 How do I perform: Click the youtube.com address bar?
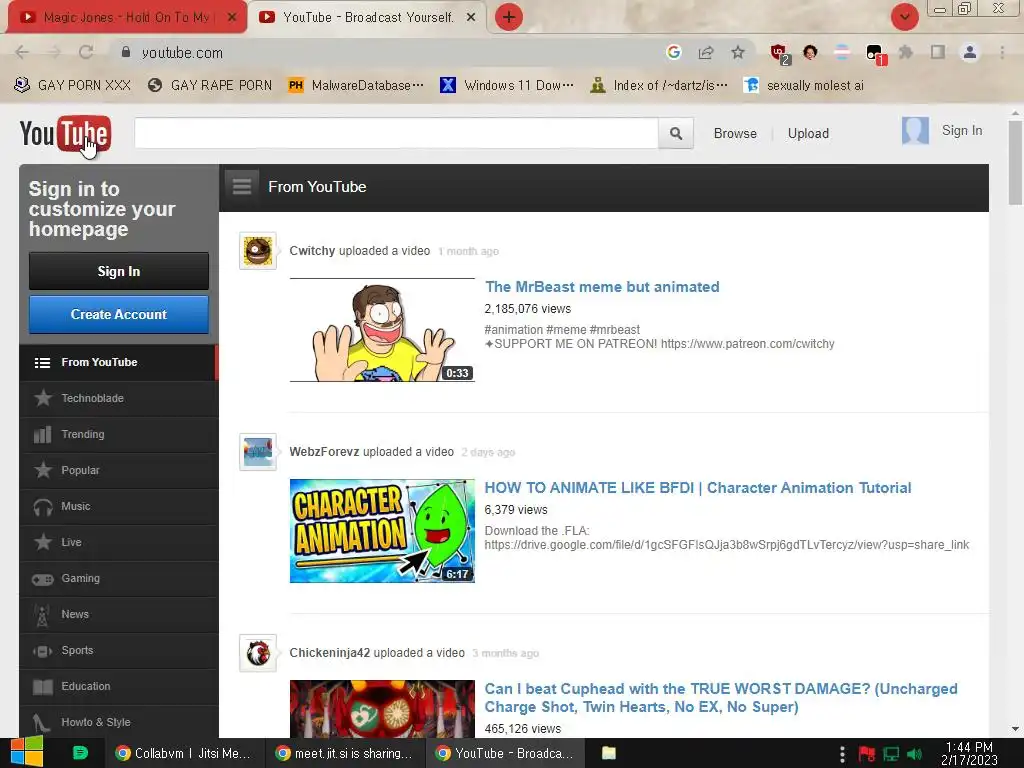pos(392,52)
